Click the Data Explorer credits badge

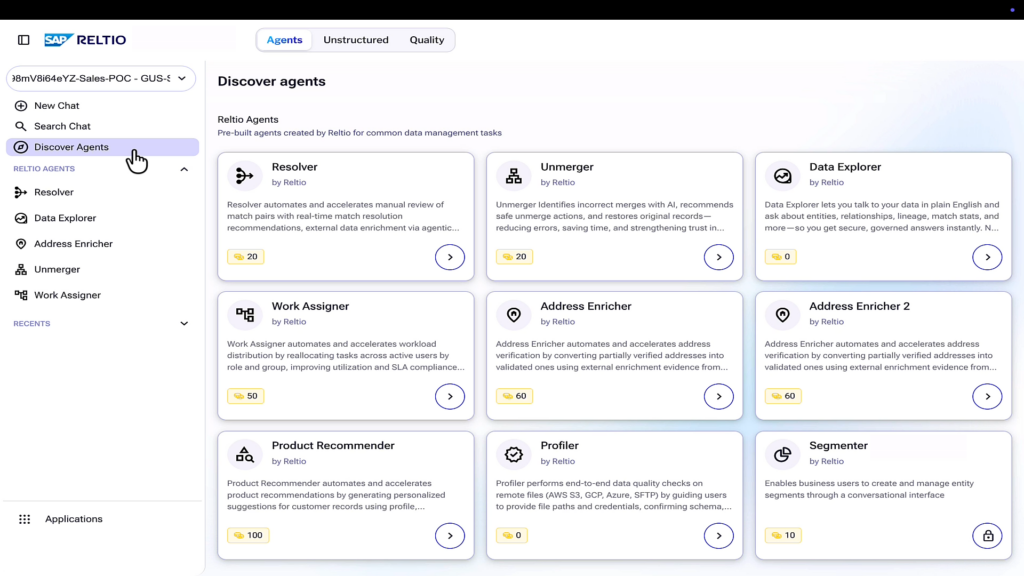781,257
